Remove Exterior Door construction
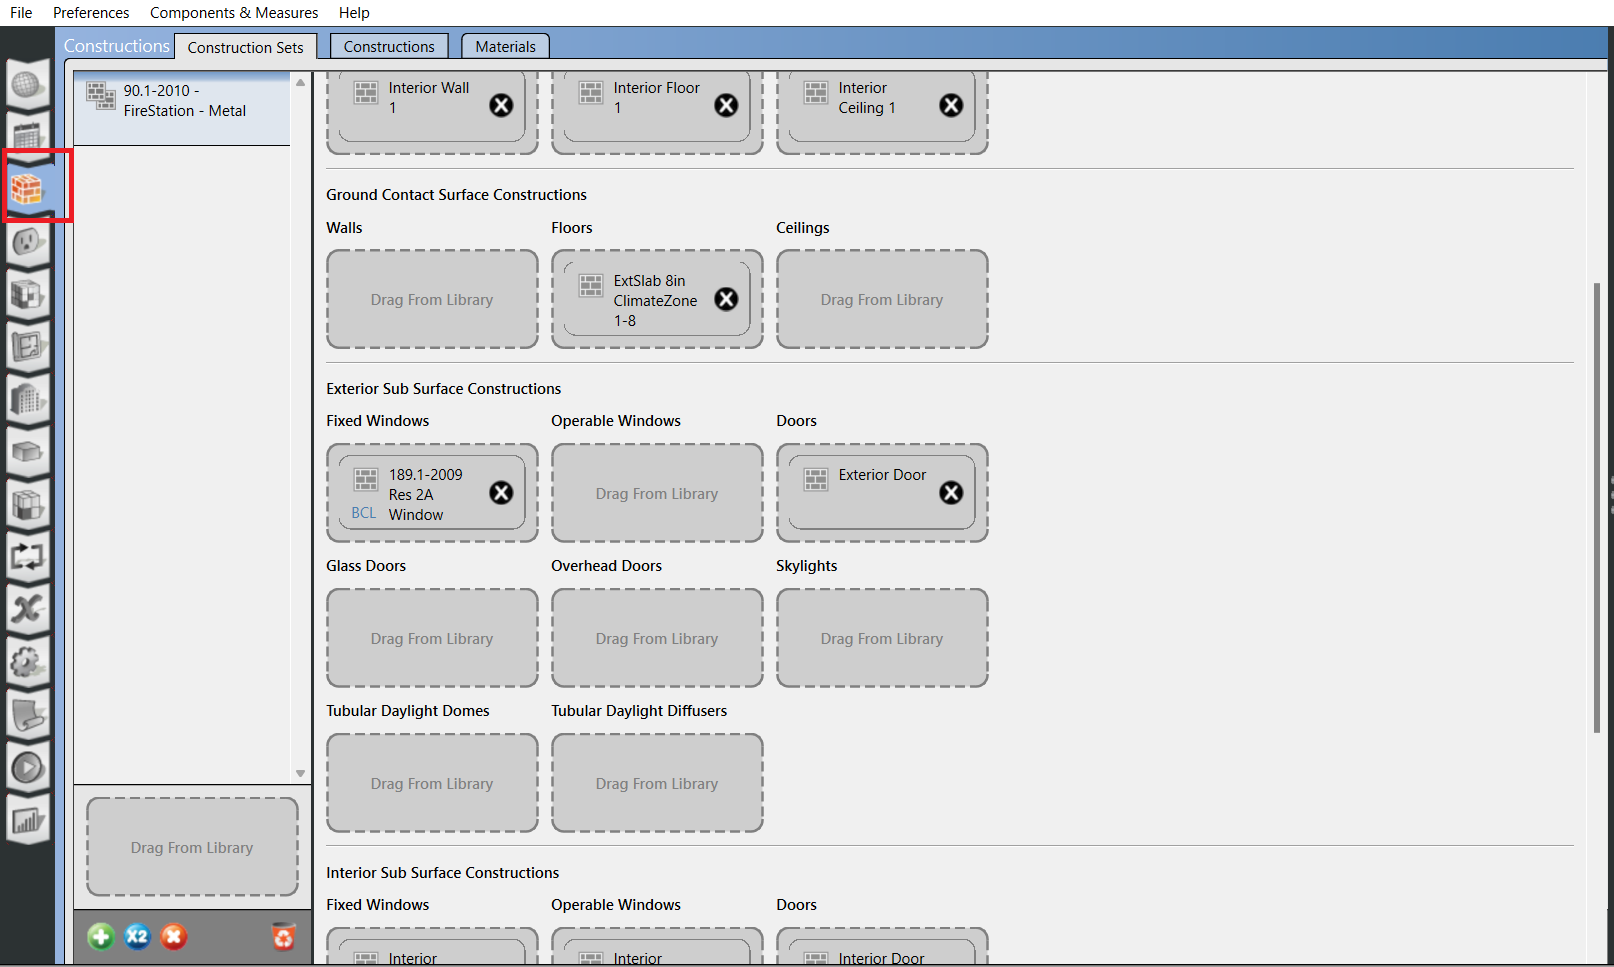Image resolution: width=1614 pixels, height=967 pixels. tap(951, 492)
